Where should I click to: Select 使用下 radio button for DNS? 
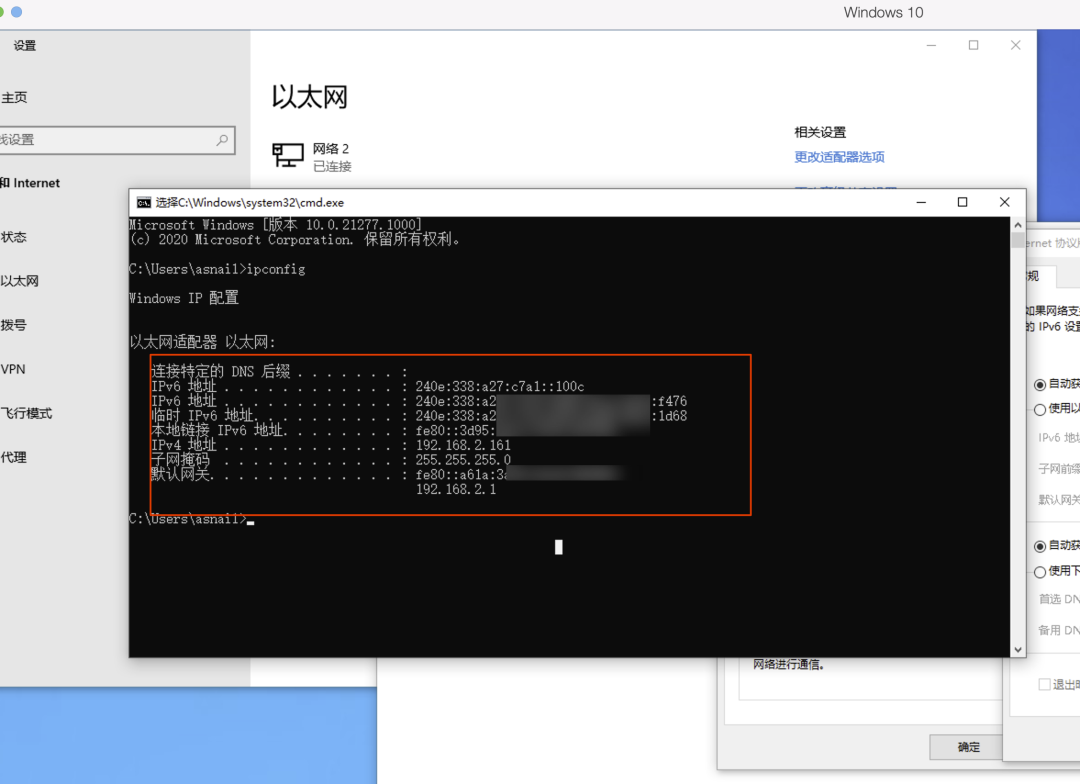[1040, 572]
